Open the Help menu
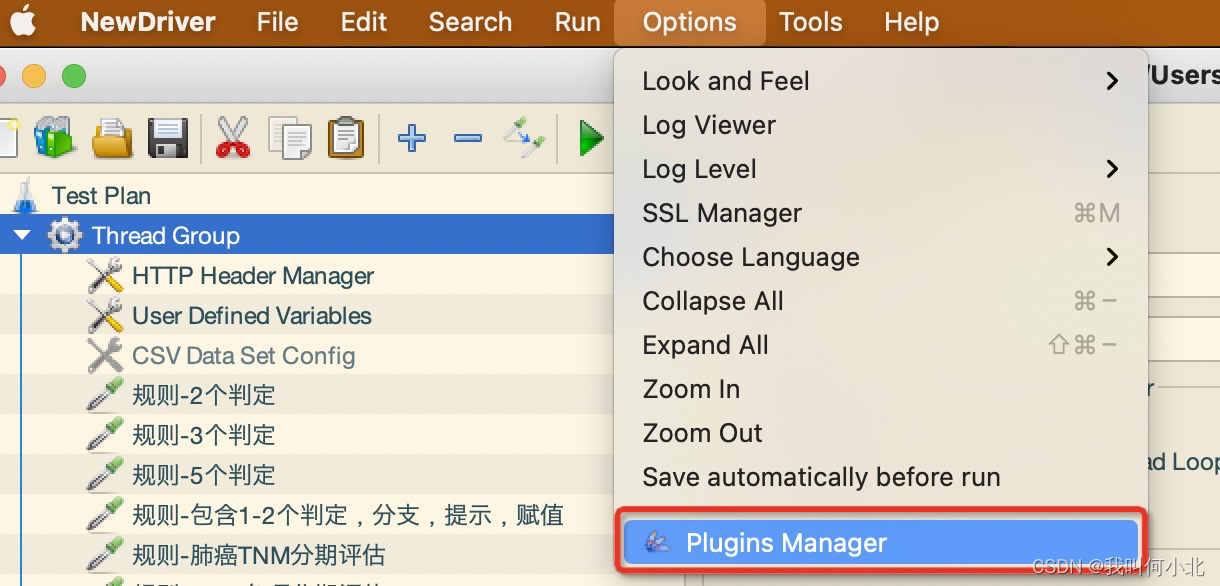This screenshot has height=586, width=1220. [911, 22]
